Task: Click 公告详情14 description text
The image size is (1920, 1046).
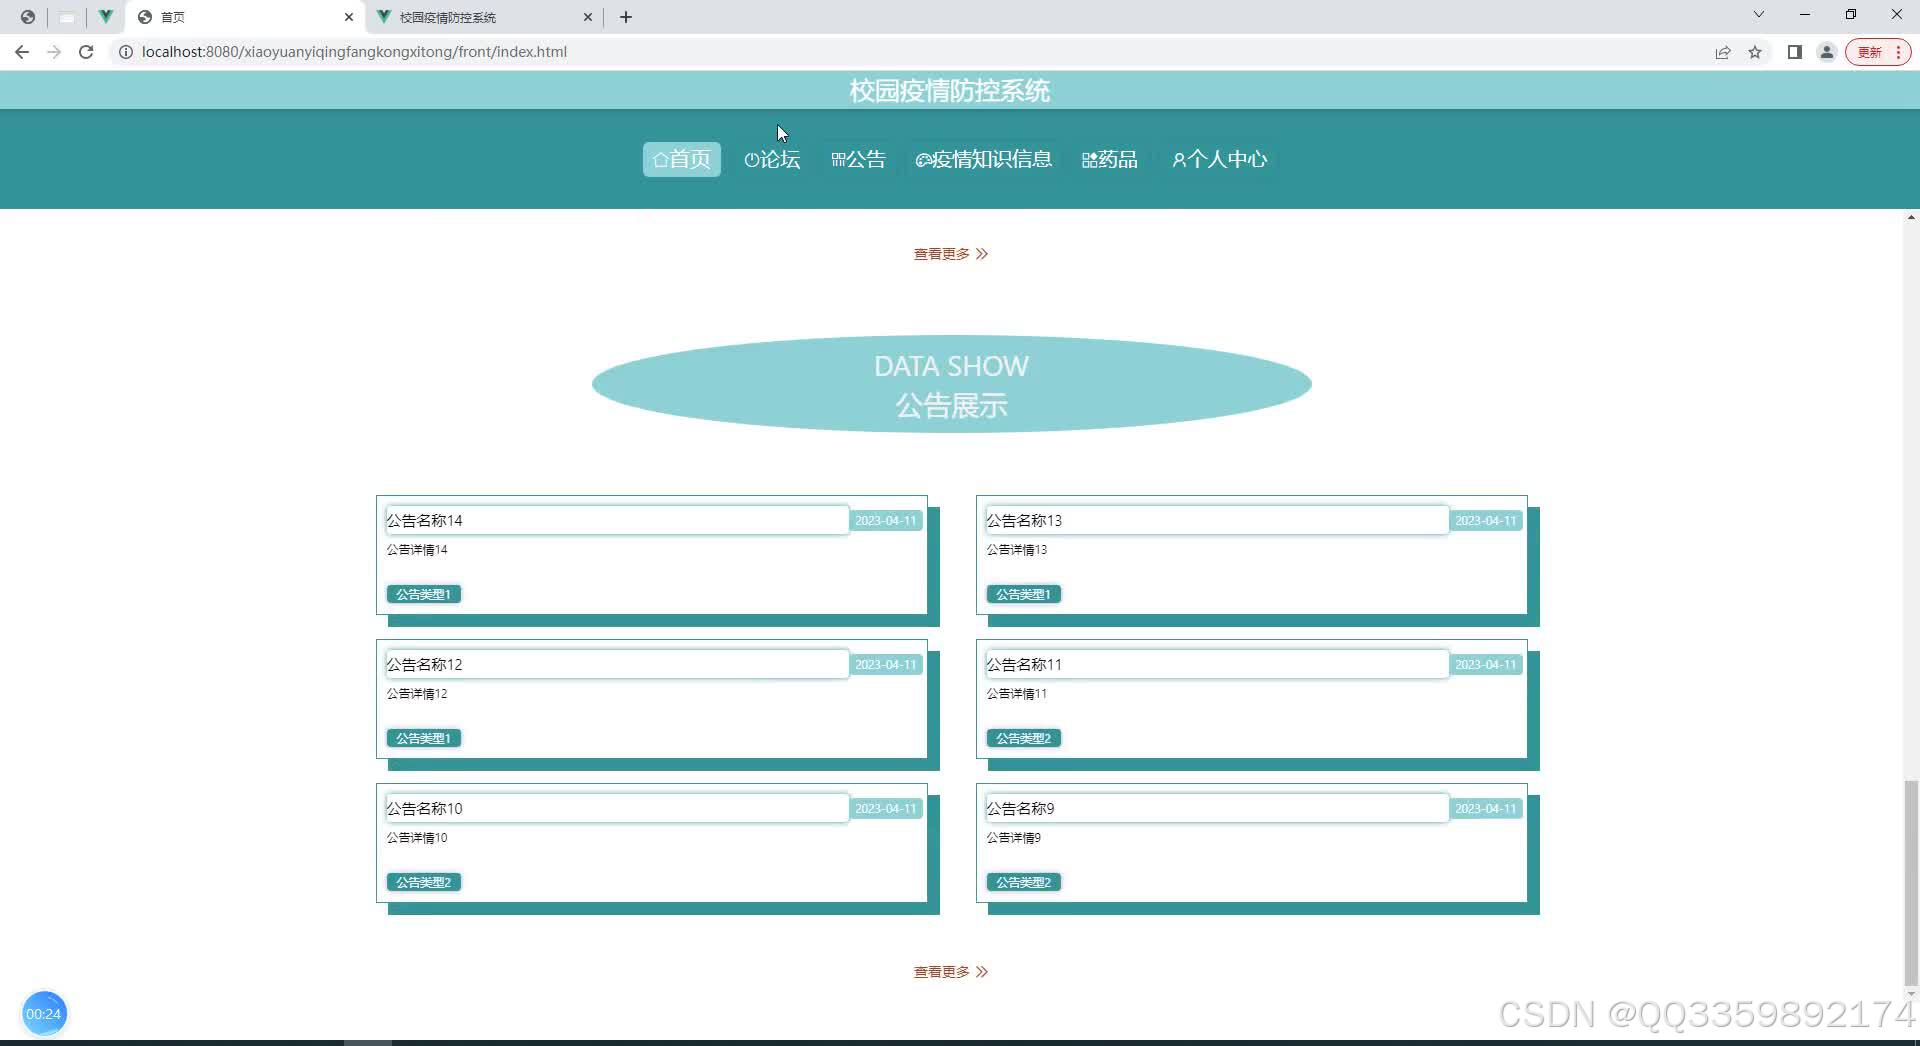Action: tap(417, 550)
